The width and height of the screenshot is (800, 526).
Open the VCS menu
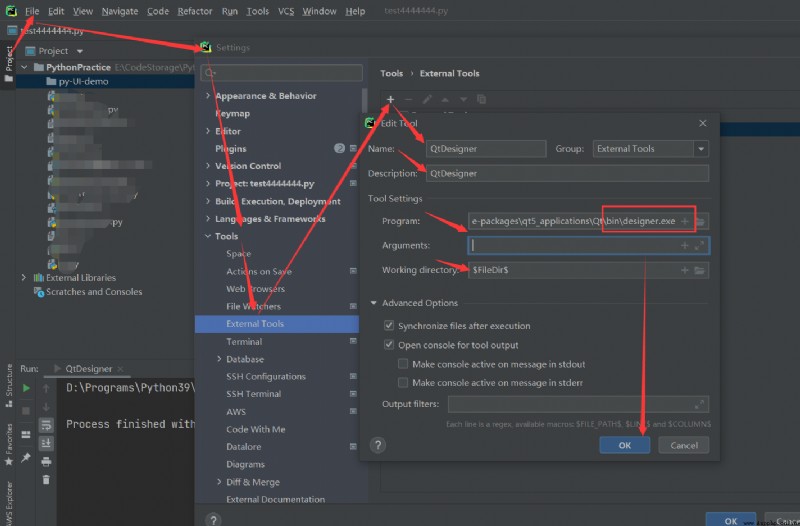[286, 11]
